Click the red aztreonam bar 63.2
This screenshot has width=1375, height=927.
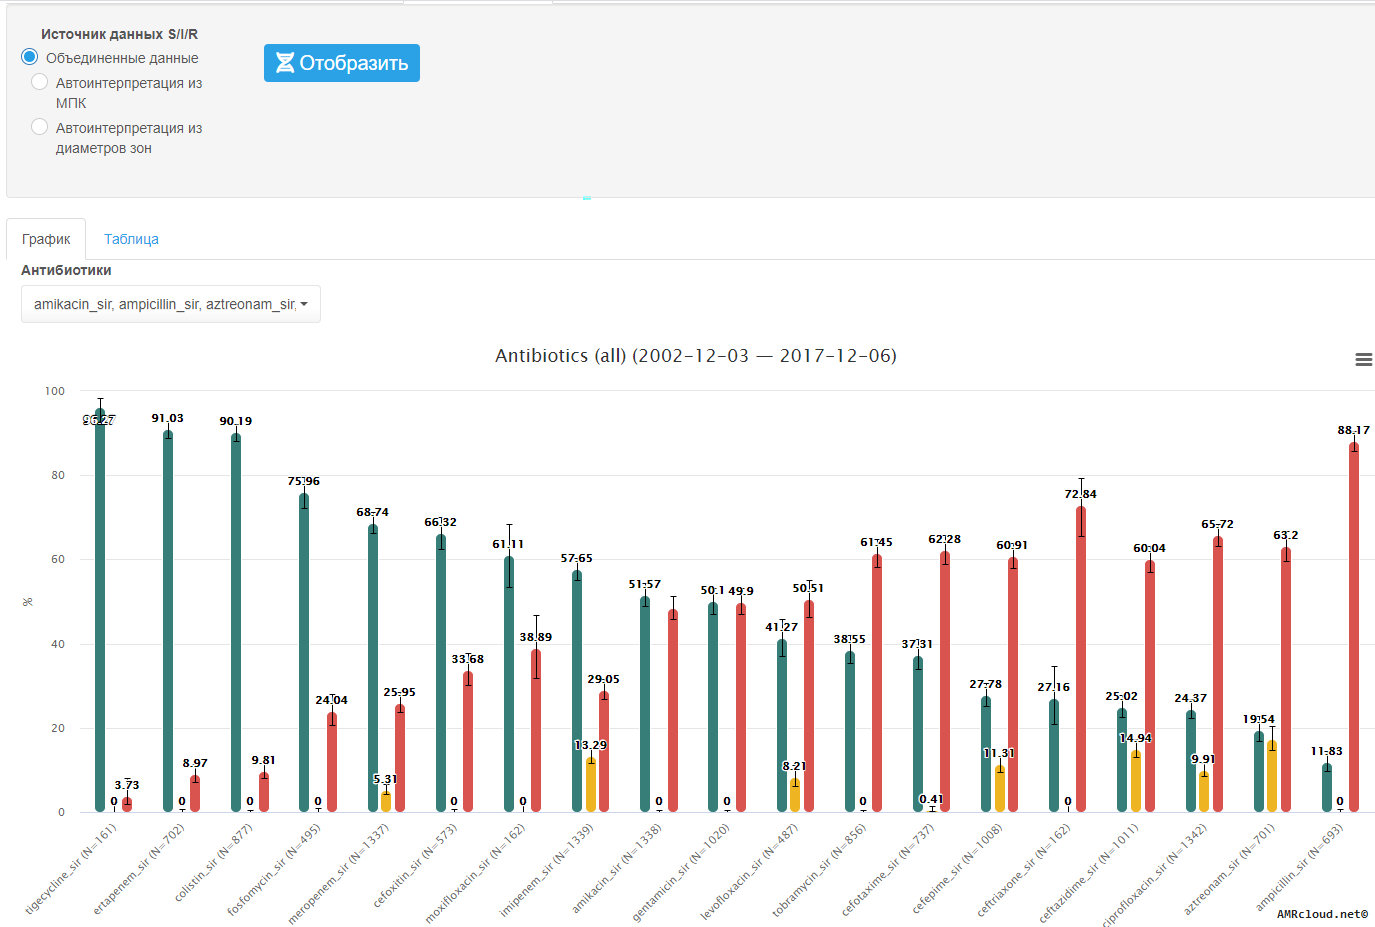point(1286,679)
